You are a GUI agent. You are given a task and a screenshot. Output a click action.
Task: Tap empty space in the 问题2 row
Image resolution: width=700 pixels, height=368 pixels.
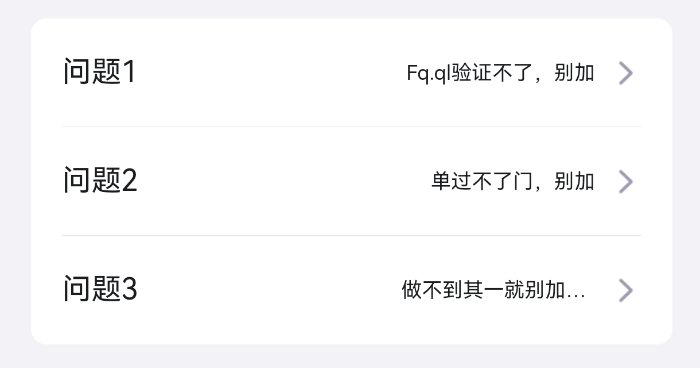[281, 181]
